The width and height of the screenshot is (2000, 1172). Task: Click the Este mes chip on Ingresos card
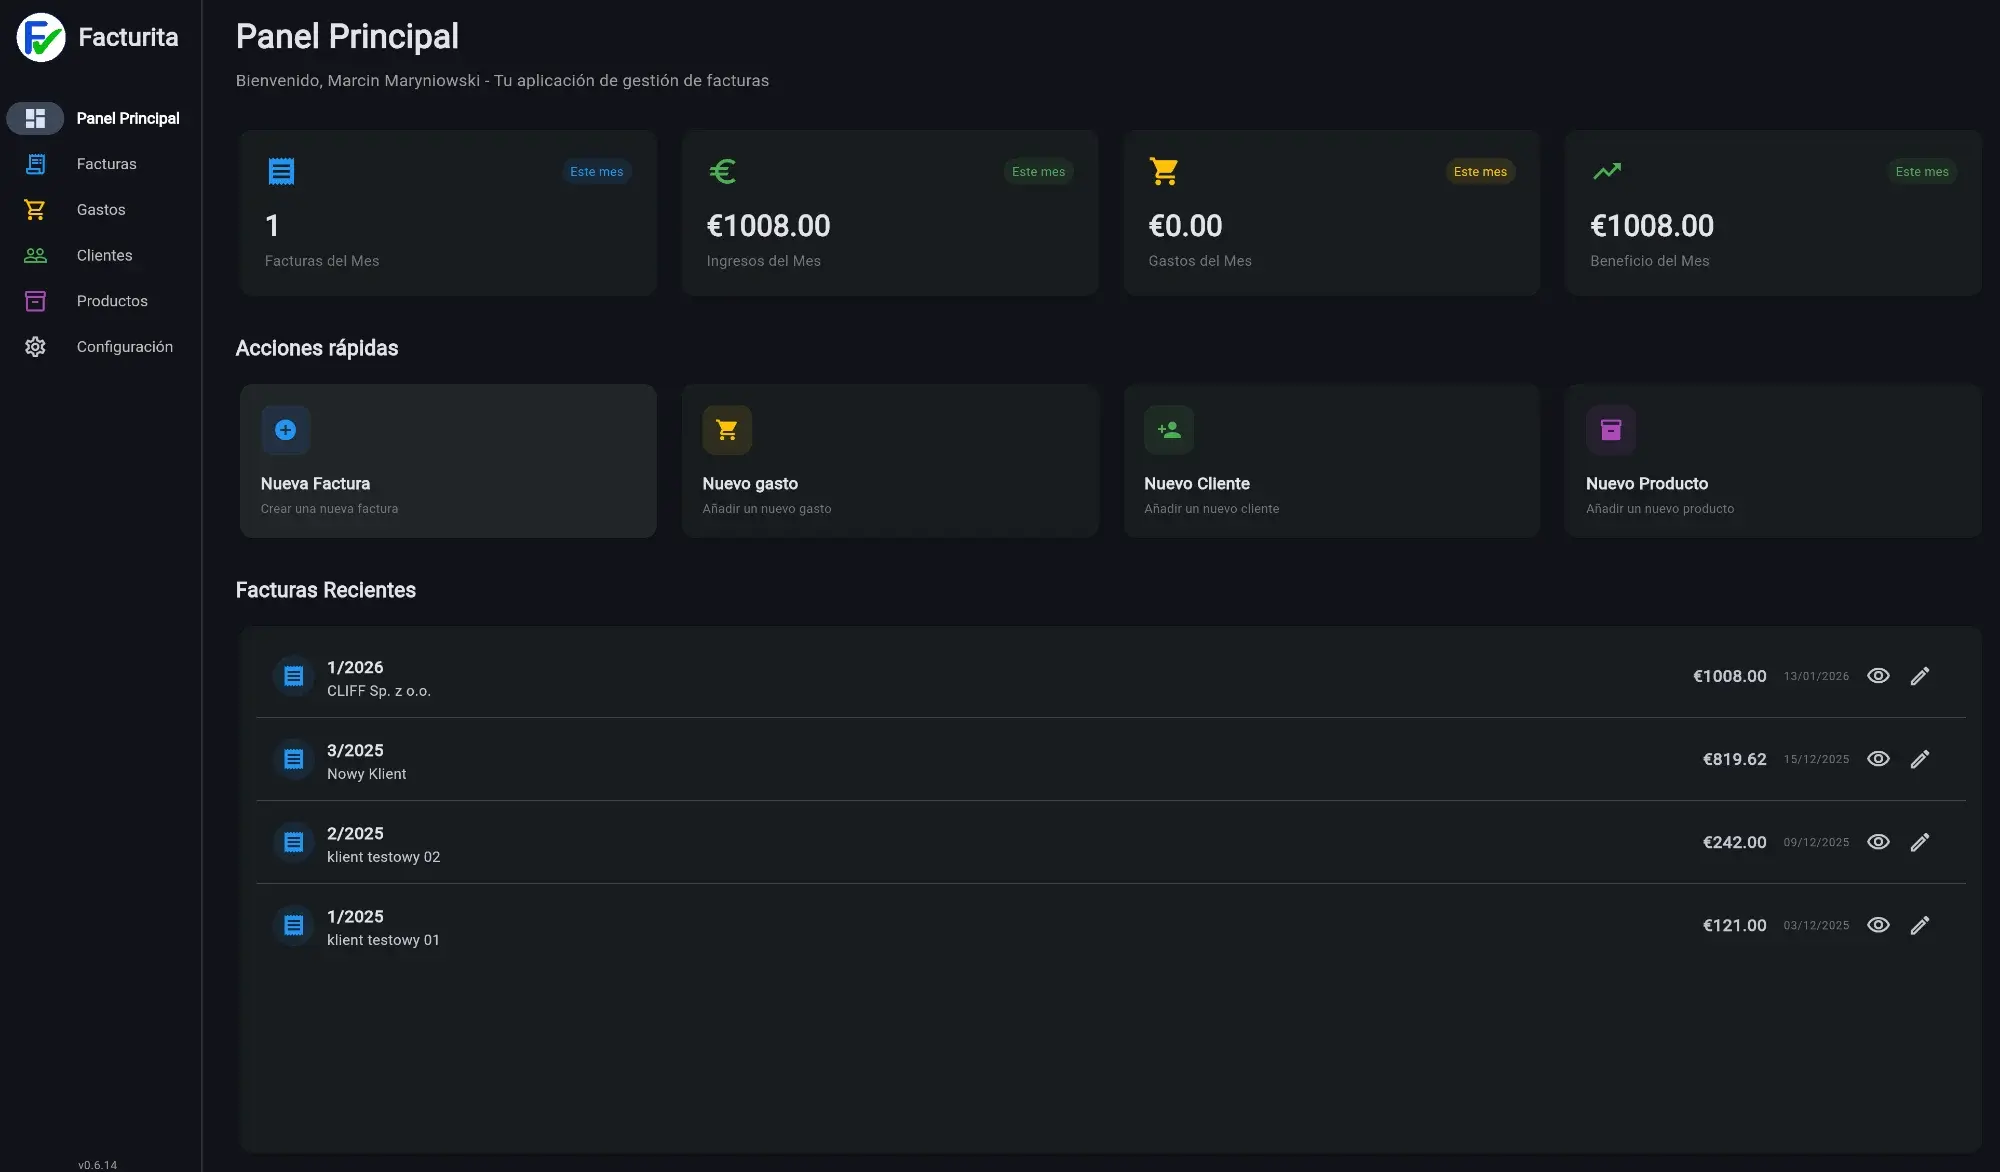(x=1039, y=171)
